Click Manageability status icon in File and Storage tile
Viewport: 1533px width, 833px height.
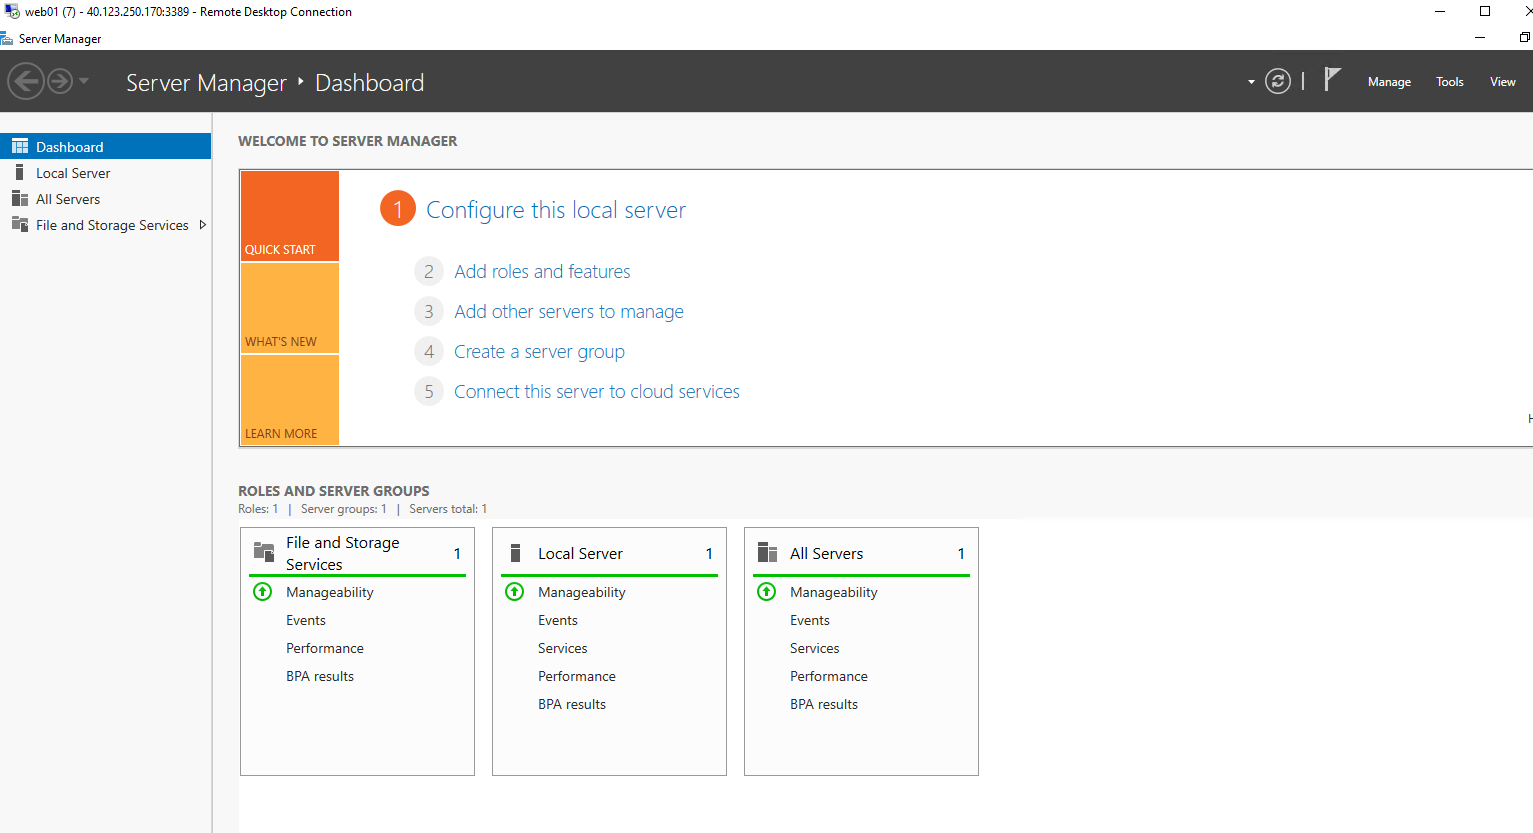tap(263, 591)
